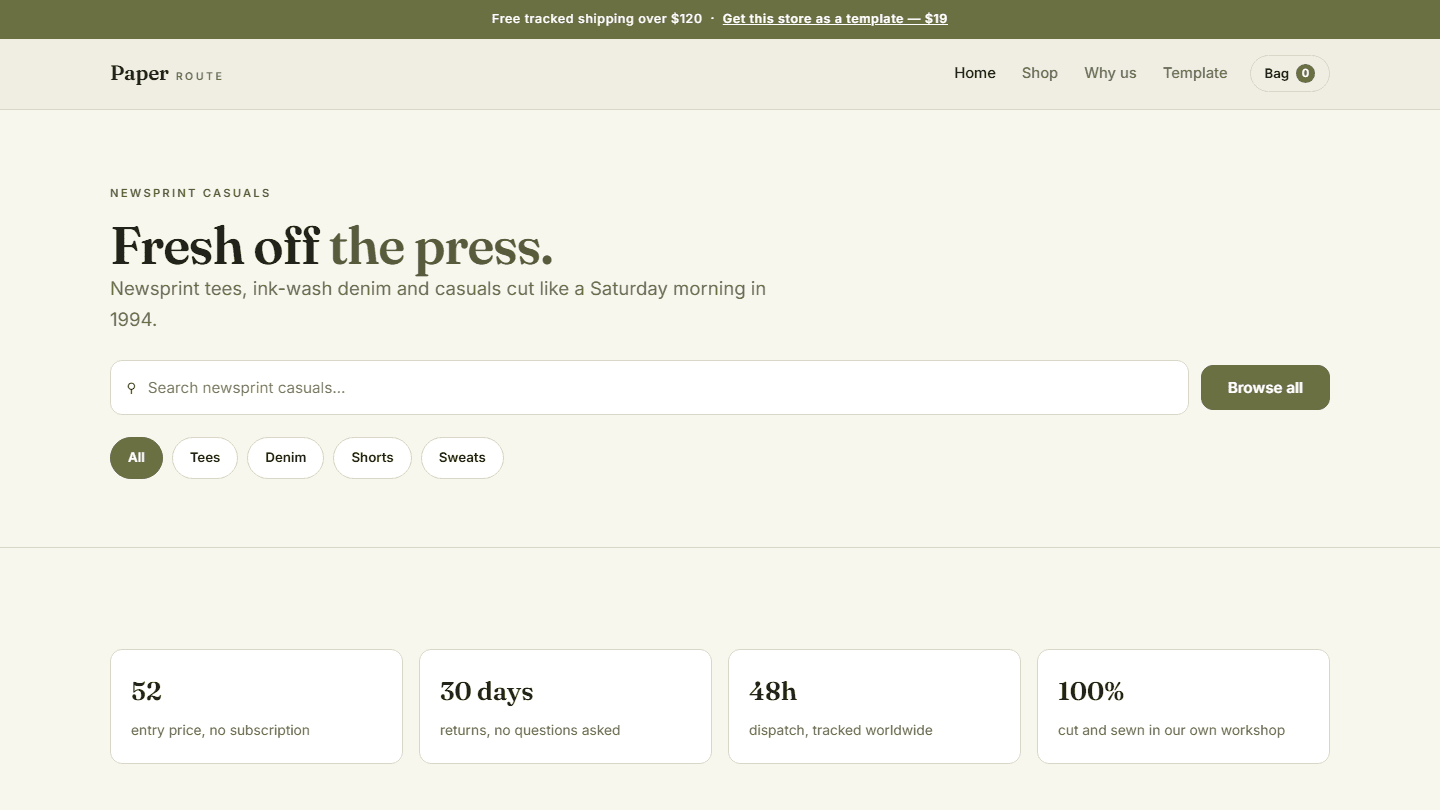Image resolution: width=1440 pixels, height=810 pixels.
Task: Select the Denim filter chip
Action: (x=285, y=458)
